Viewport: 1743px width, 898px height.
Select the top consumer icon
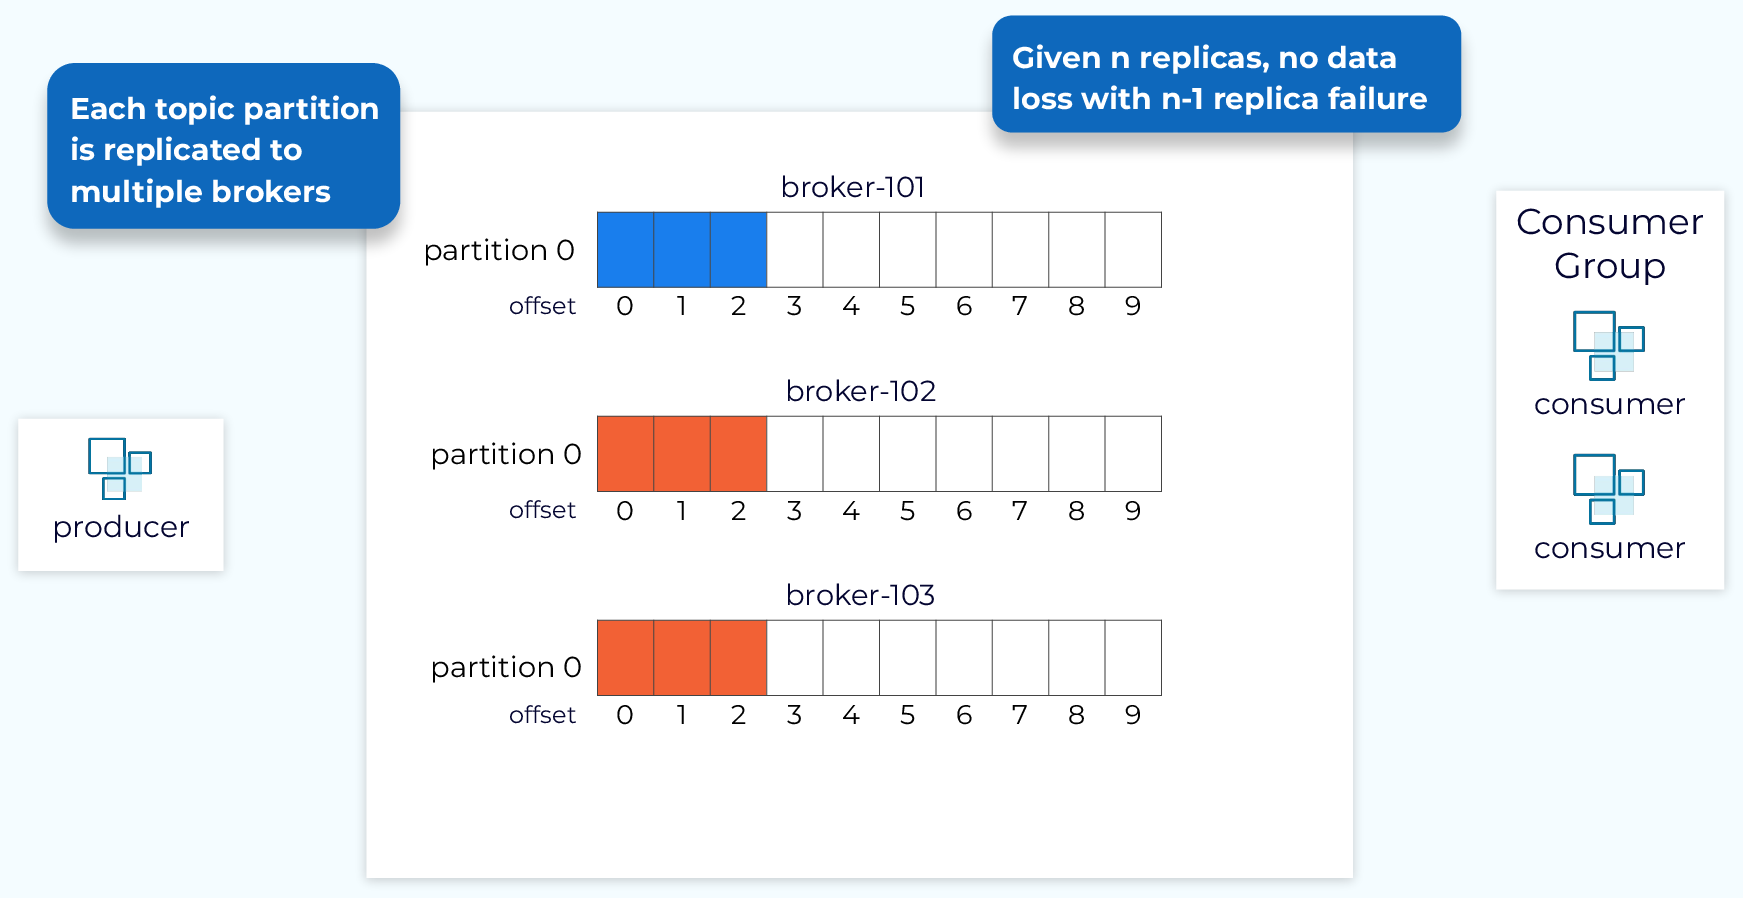(1608, 345)
